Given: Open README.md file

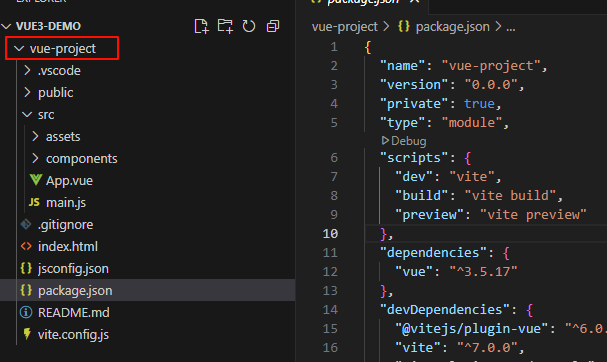Looking at the screenshot, I should pyautogui.click(x=74, y=312).
